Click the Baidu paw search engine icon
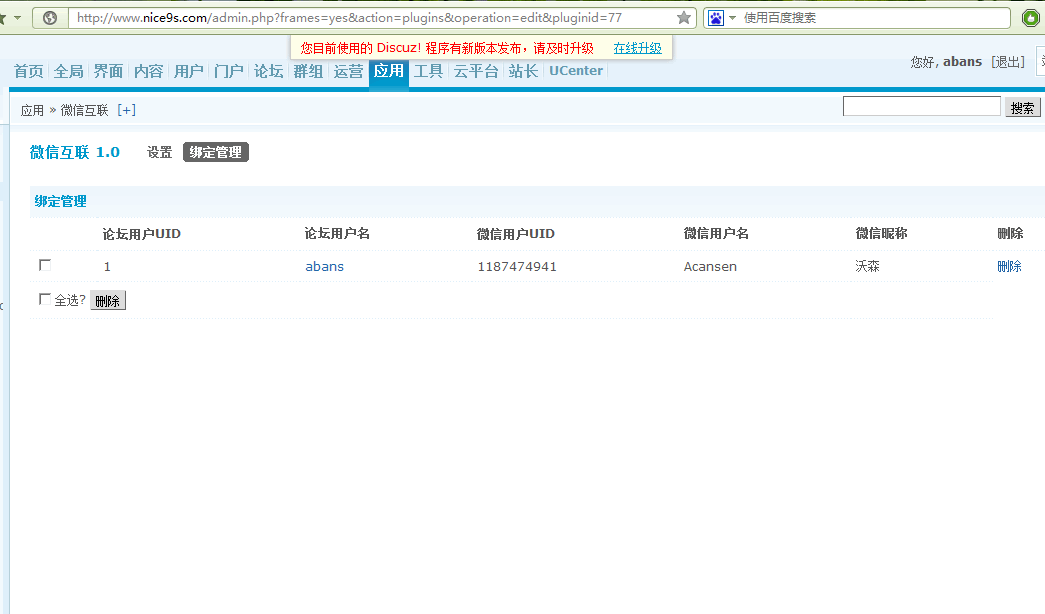The width and height of the screenshot is (1045, 614). [716, 18]
